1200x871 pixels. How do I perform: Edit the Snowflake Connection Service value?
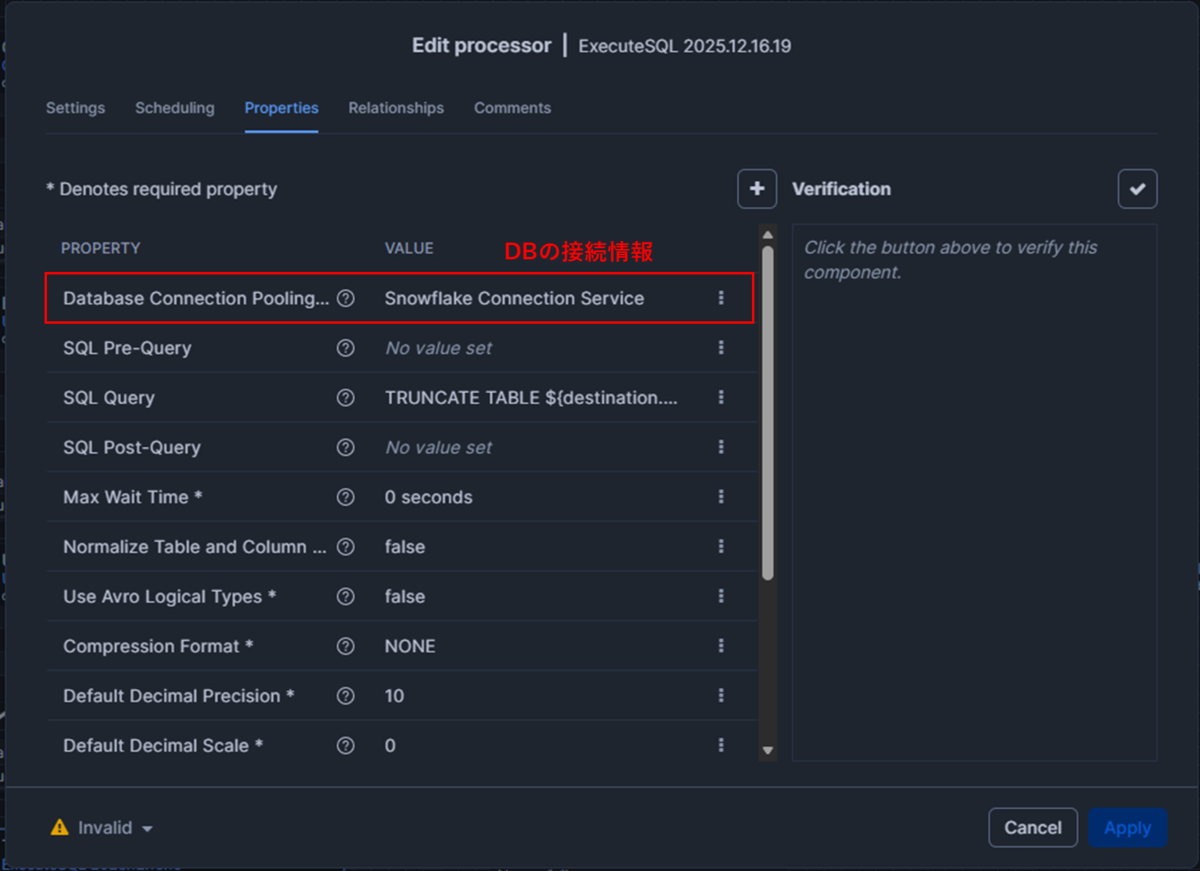514,298
